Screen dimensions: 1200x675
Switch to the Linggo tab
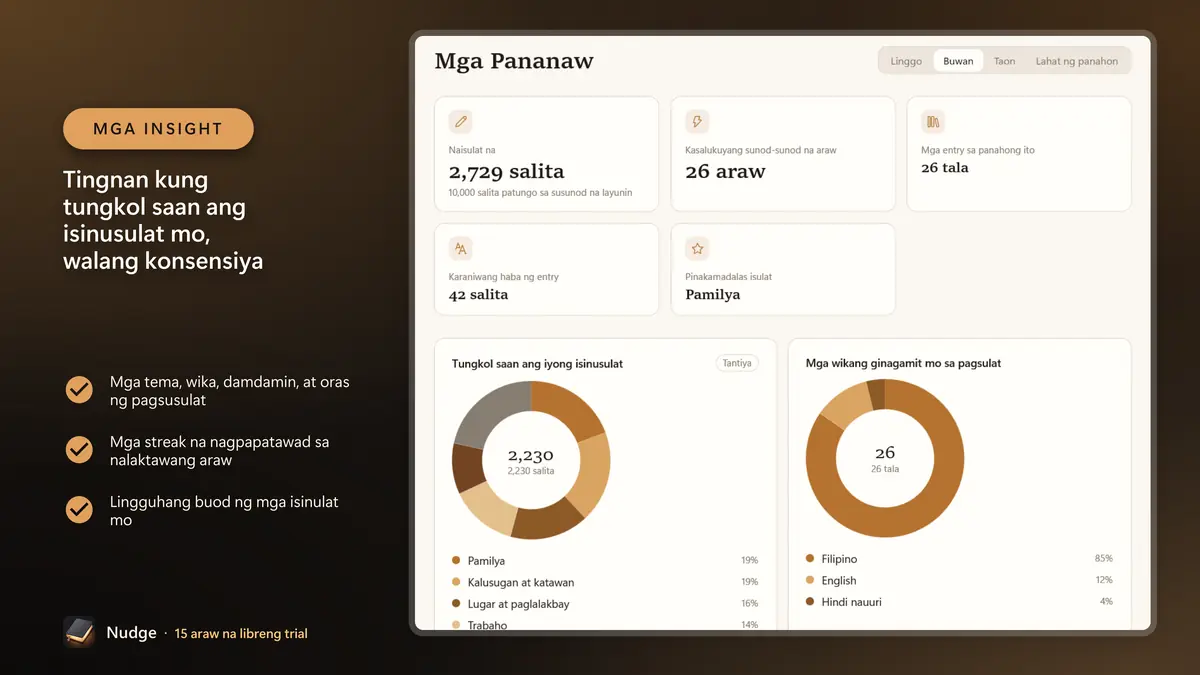pyautogui.click(x=906, y=61)
